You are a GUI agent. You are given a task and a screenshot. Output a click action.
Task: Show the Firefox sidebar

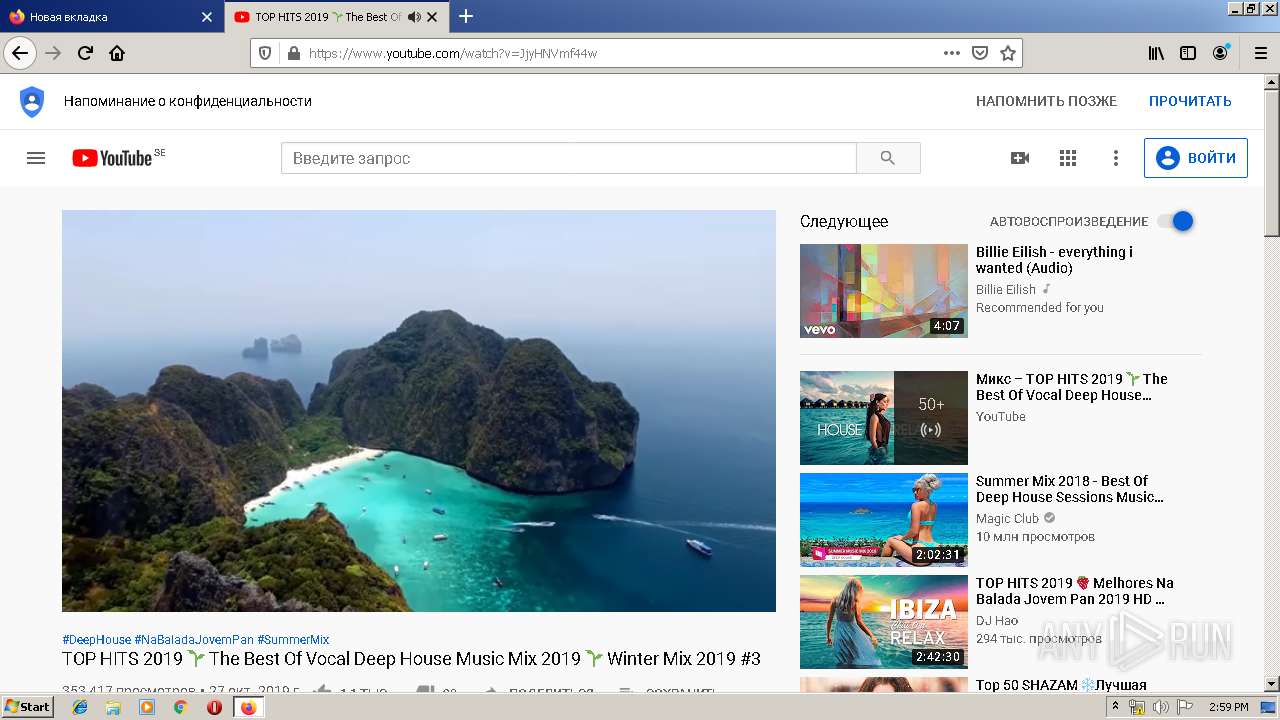[1188, 53]
